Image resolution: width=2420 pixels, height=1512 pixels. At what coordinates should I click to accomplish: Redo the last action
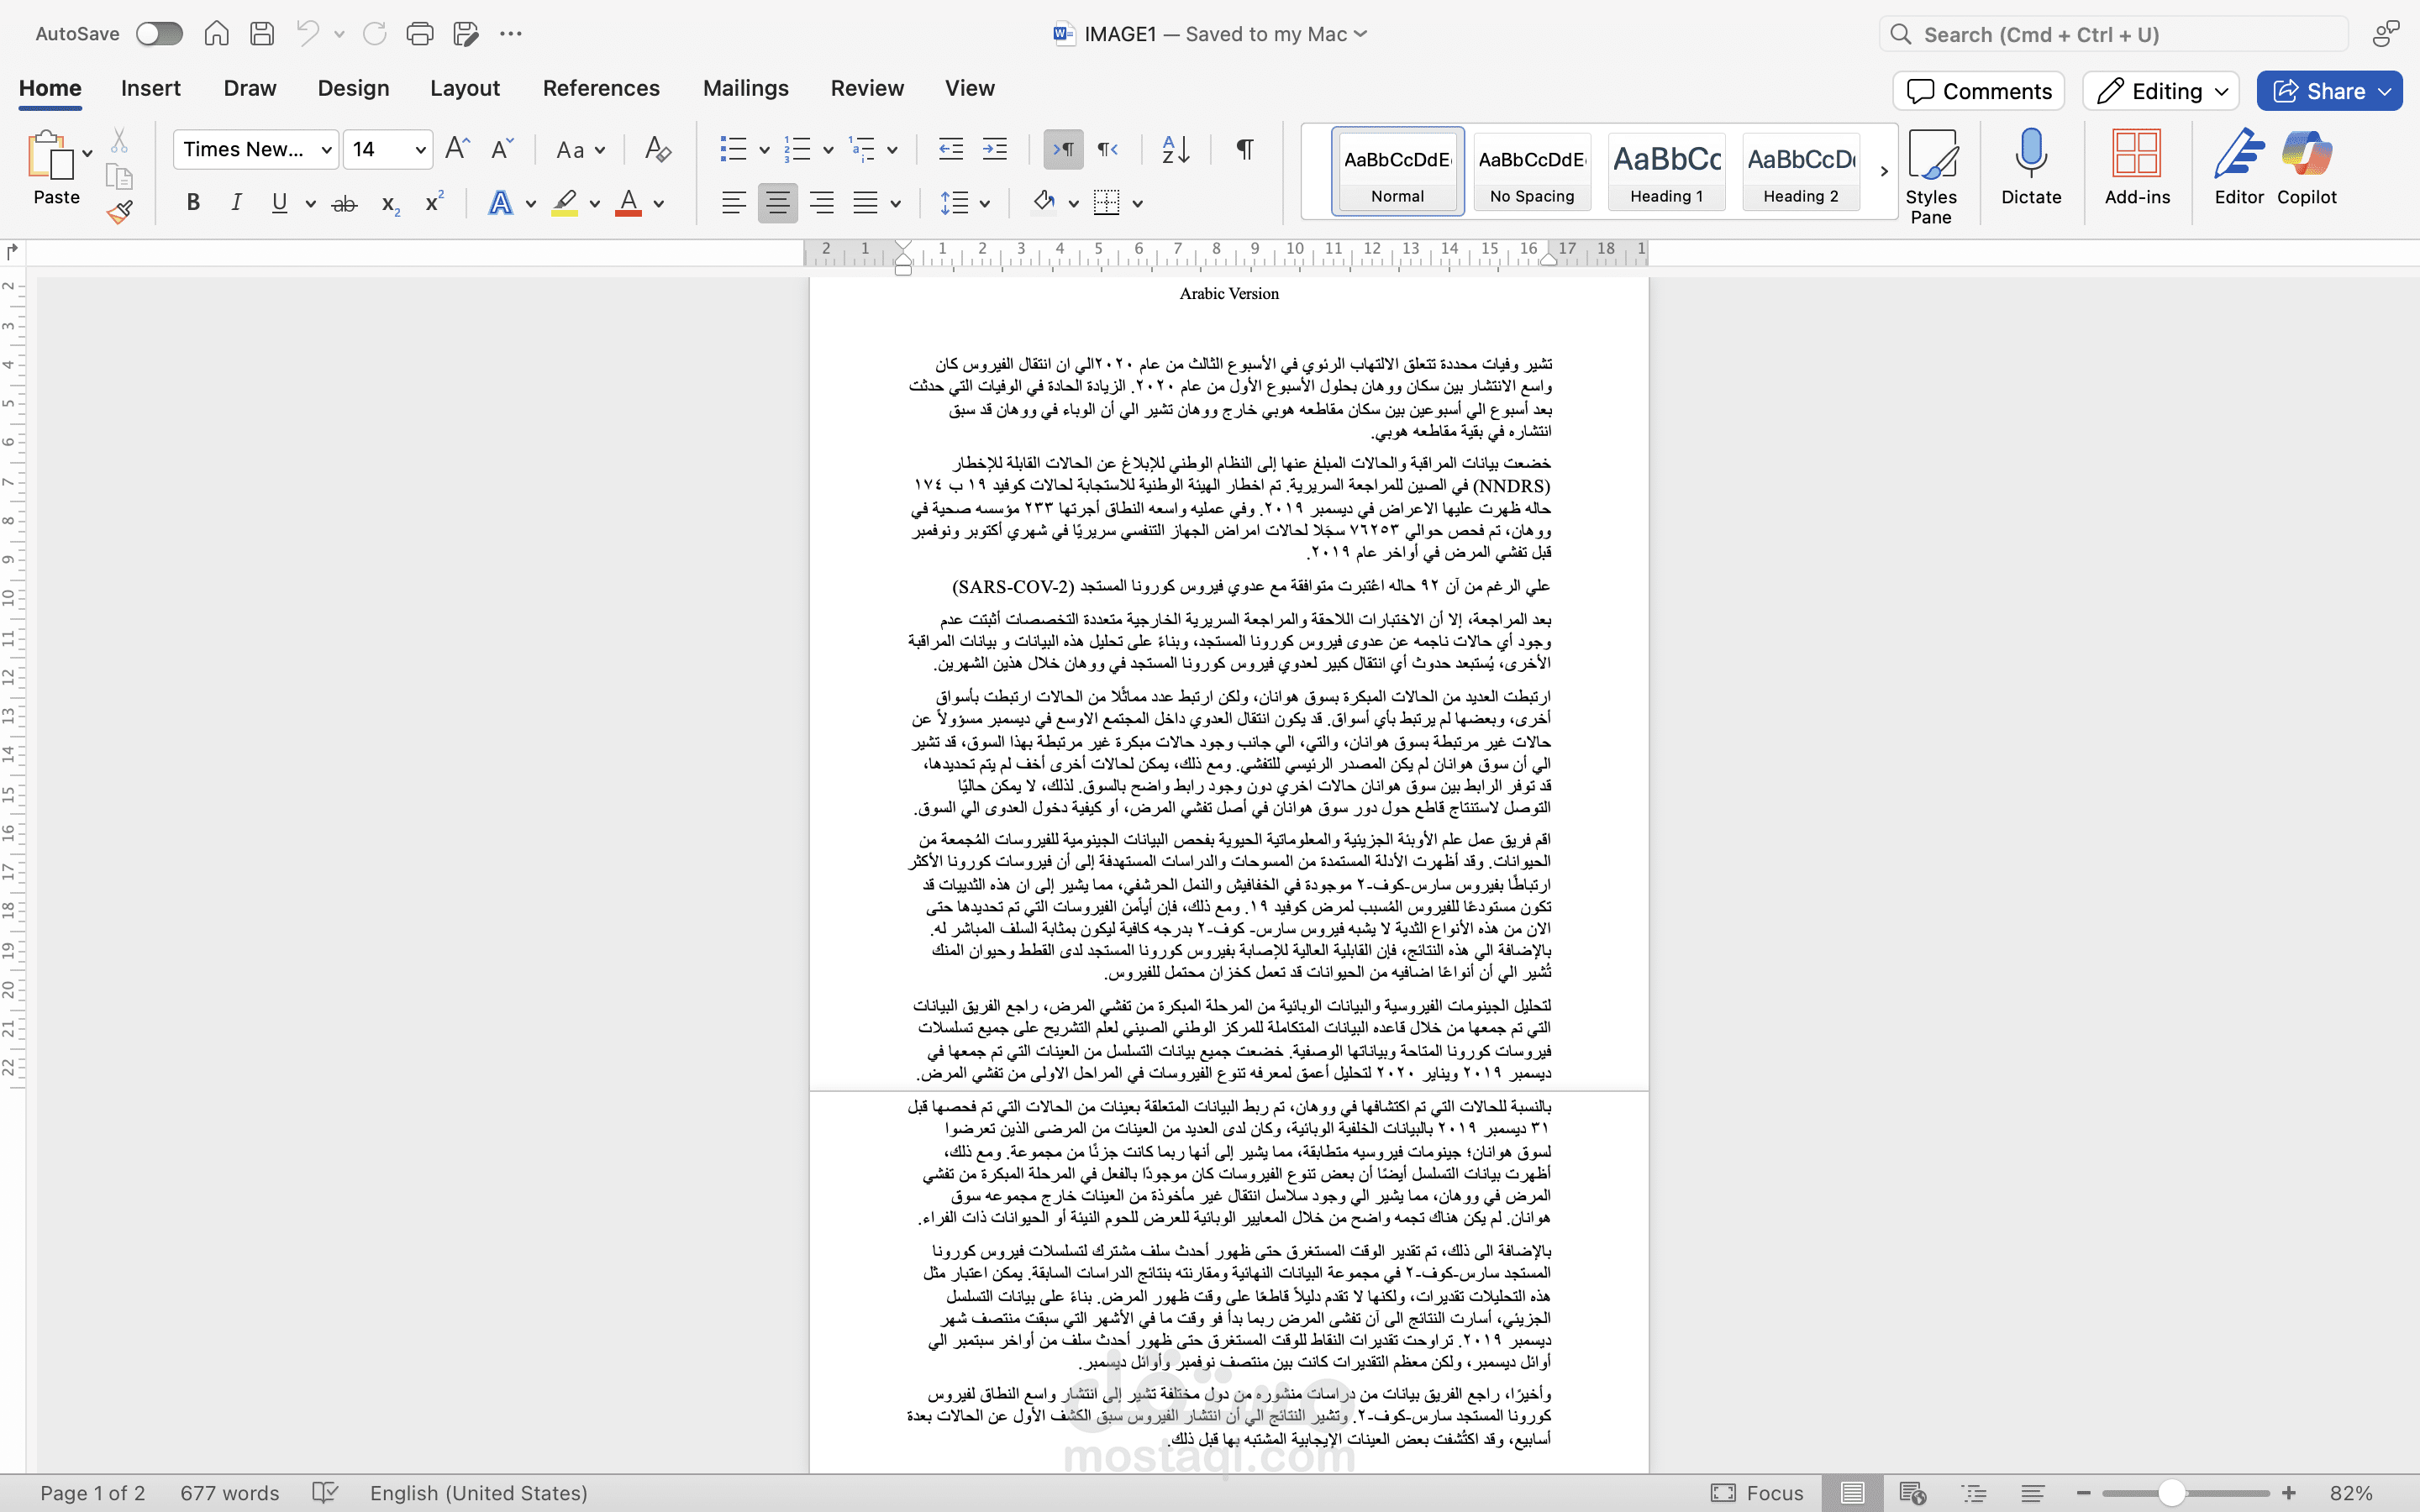(x=375, y=34)
